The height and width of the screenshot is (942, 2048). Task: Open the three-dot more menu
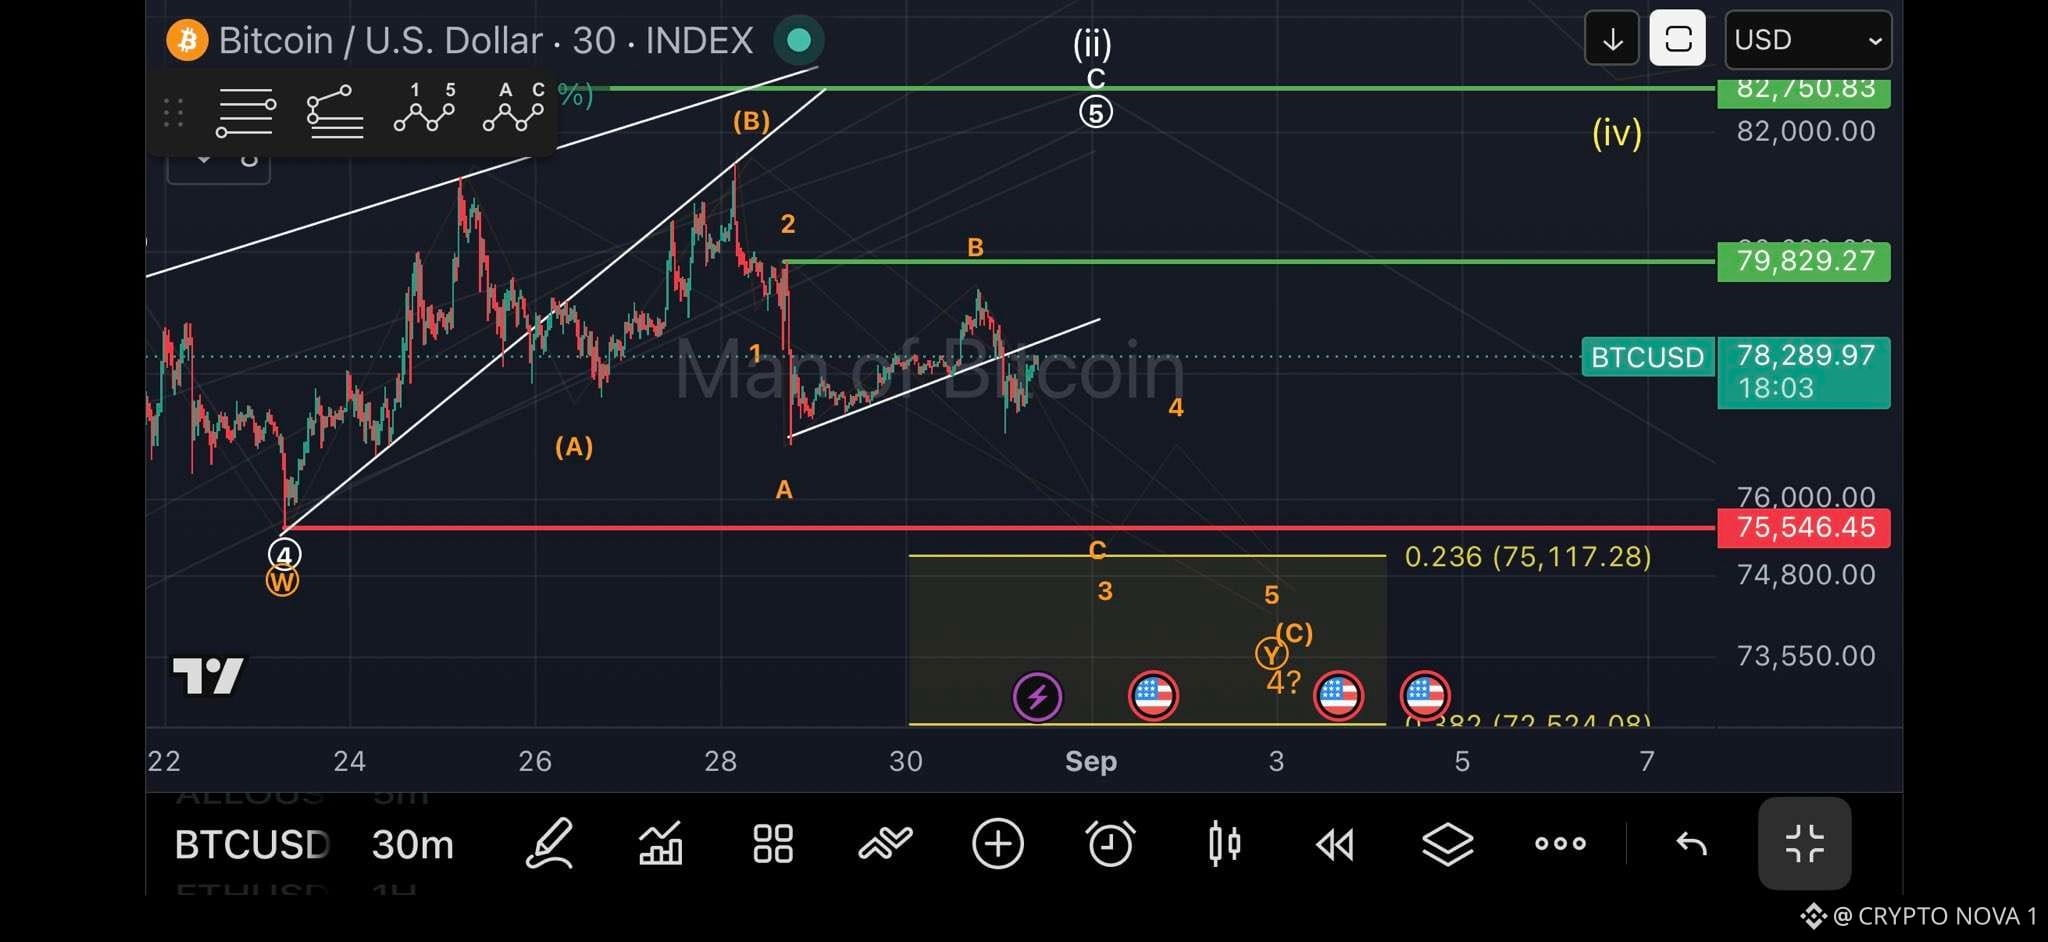(x=1560, y=844)
